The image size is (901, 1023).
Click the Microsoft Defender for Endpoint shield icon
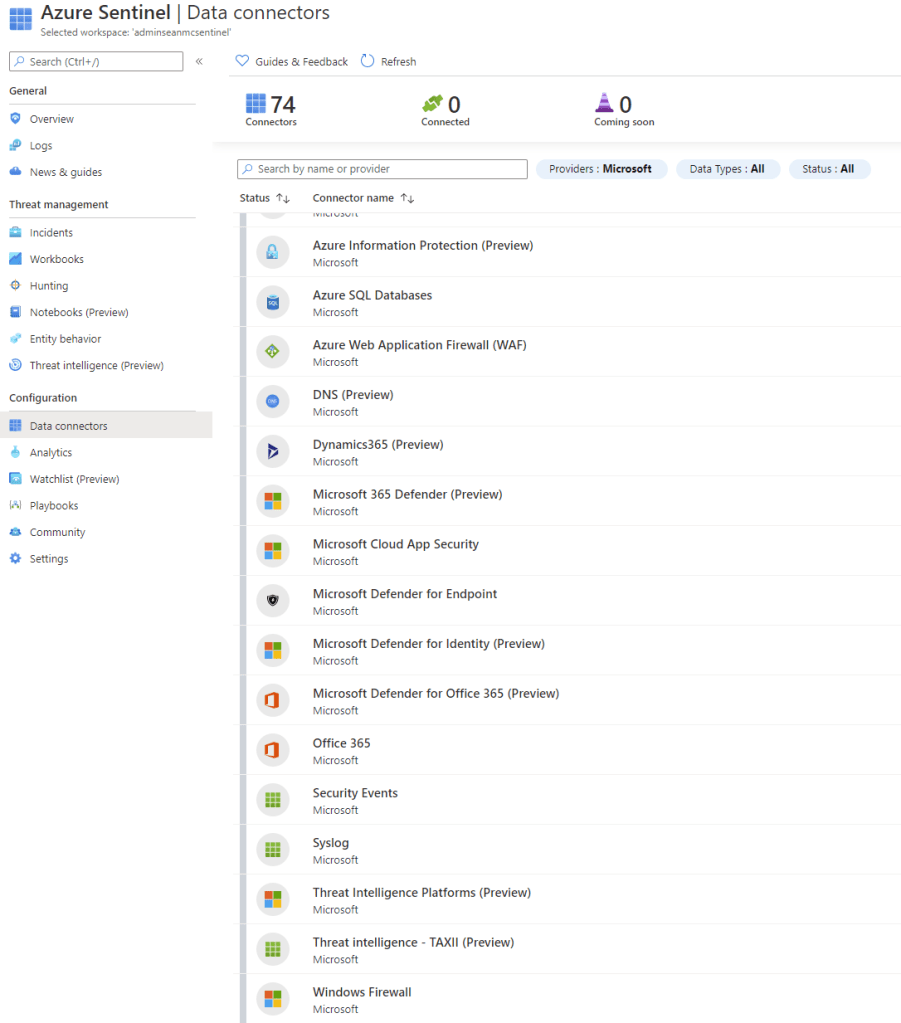[272, 601]
